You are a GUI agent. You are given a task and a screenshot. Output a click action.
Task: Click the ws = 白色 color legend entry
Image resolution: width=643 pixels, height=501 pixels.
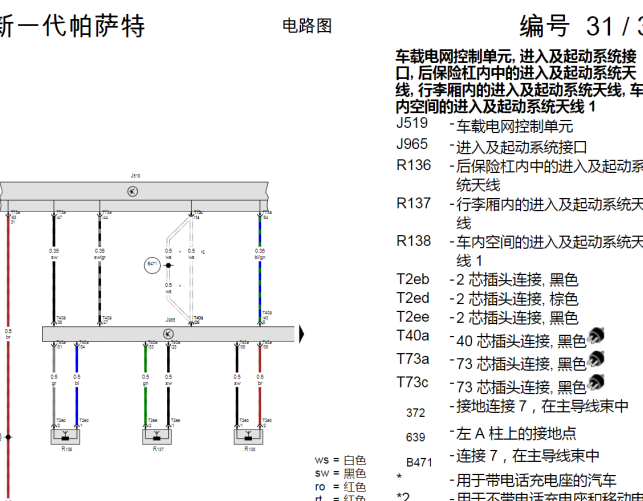click(340, 460)
